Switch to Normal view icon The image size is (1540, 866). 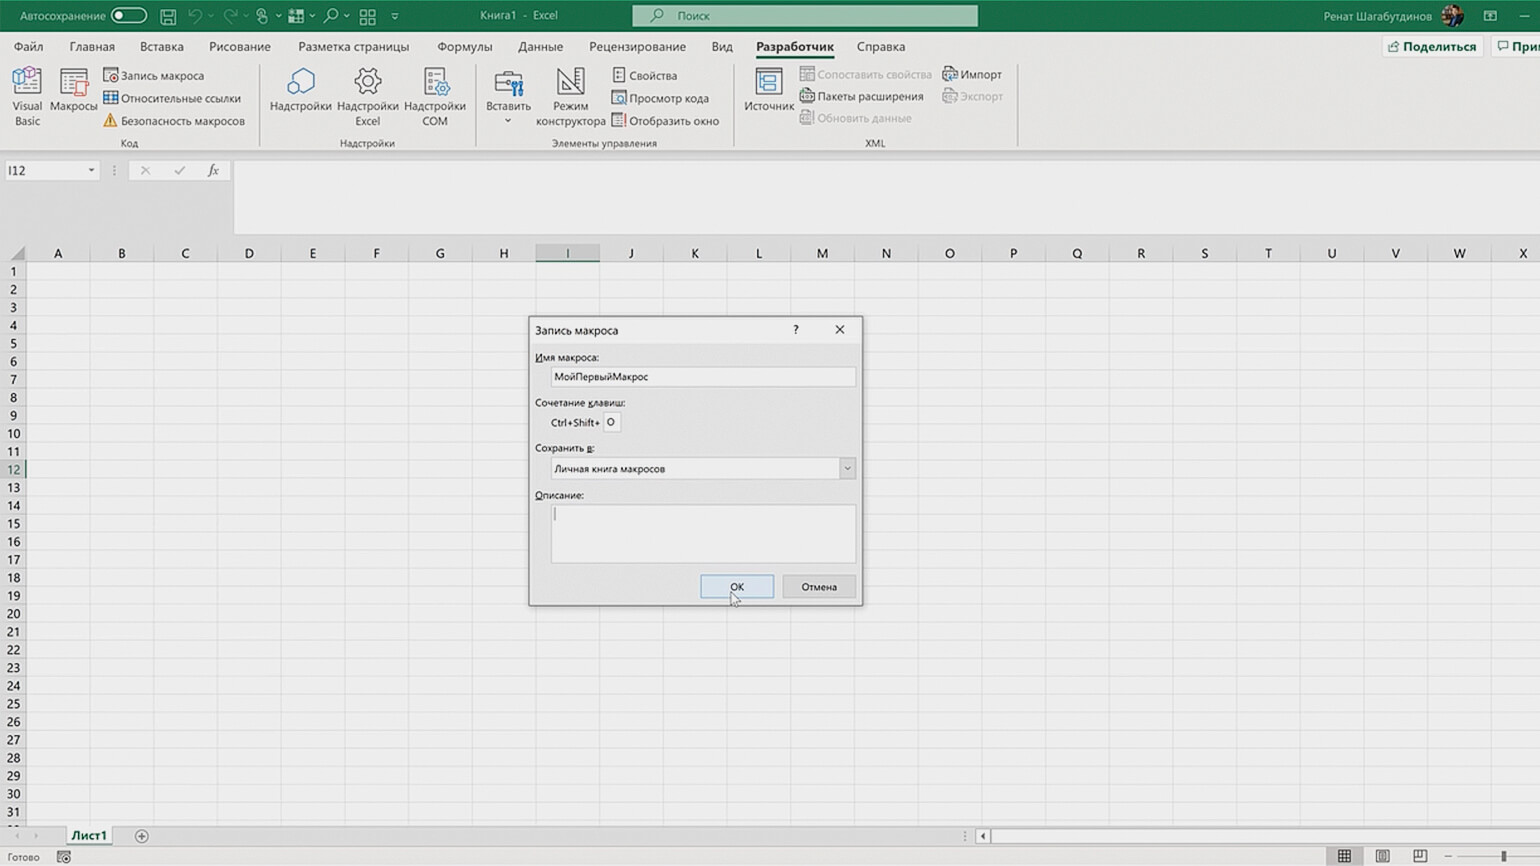[1344, 856]
